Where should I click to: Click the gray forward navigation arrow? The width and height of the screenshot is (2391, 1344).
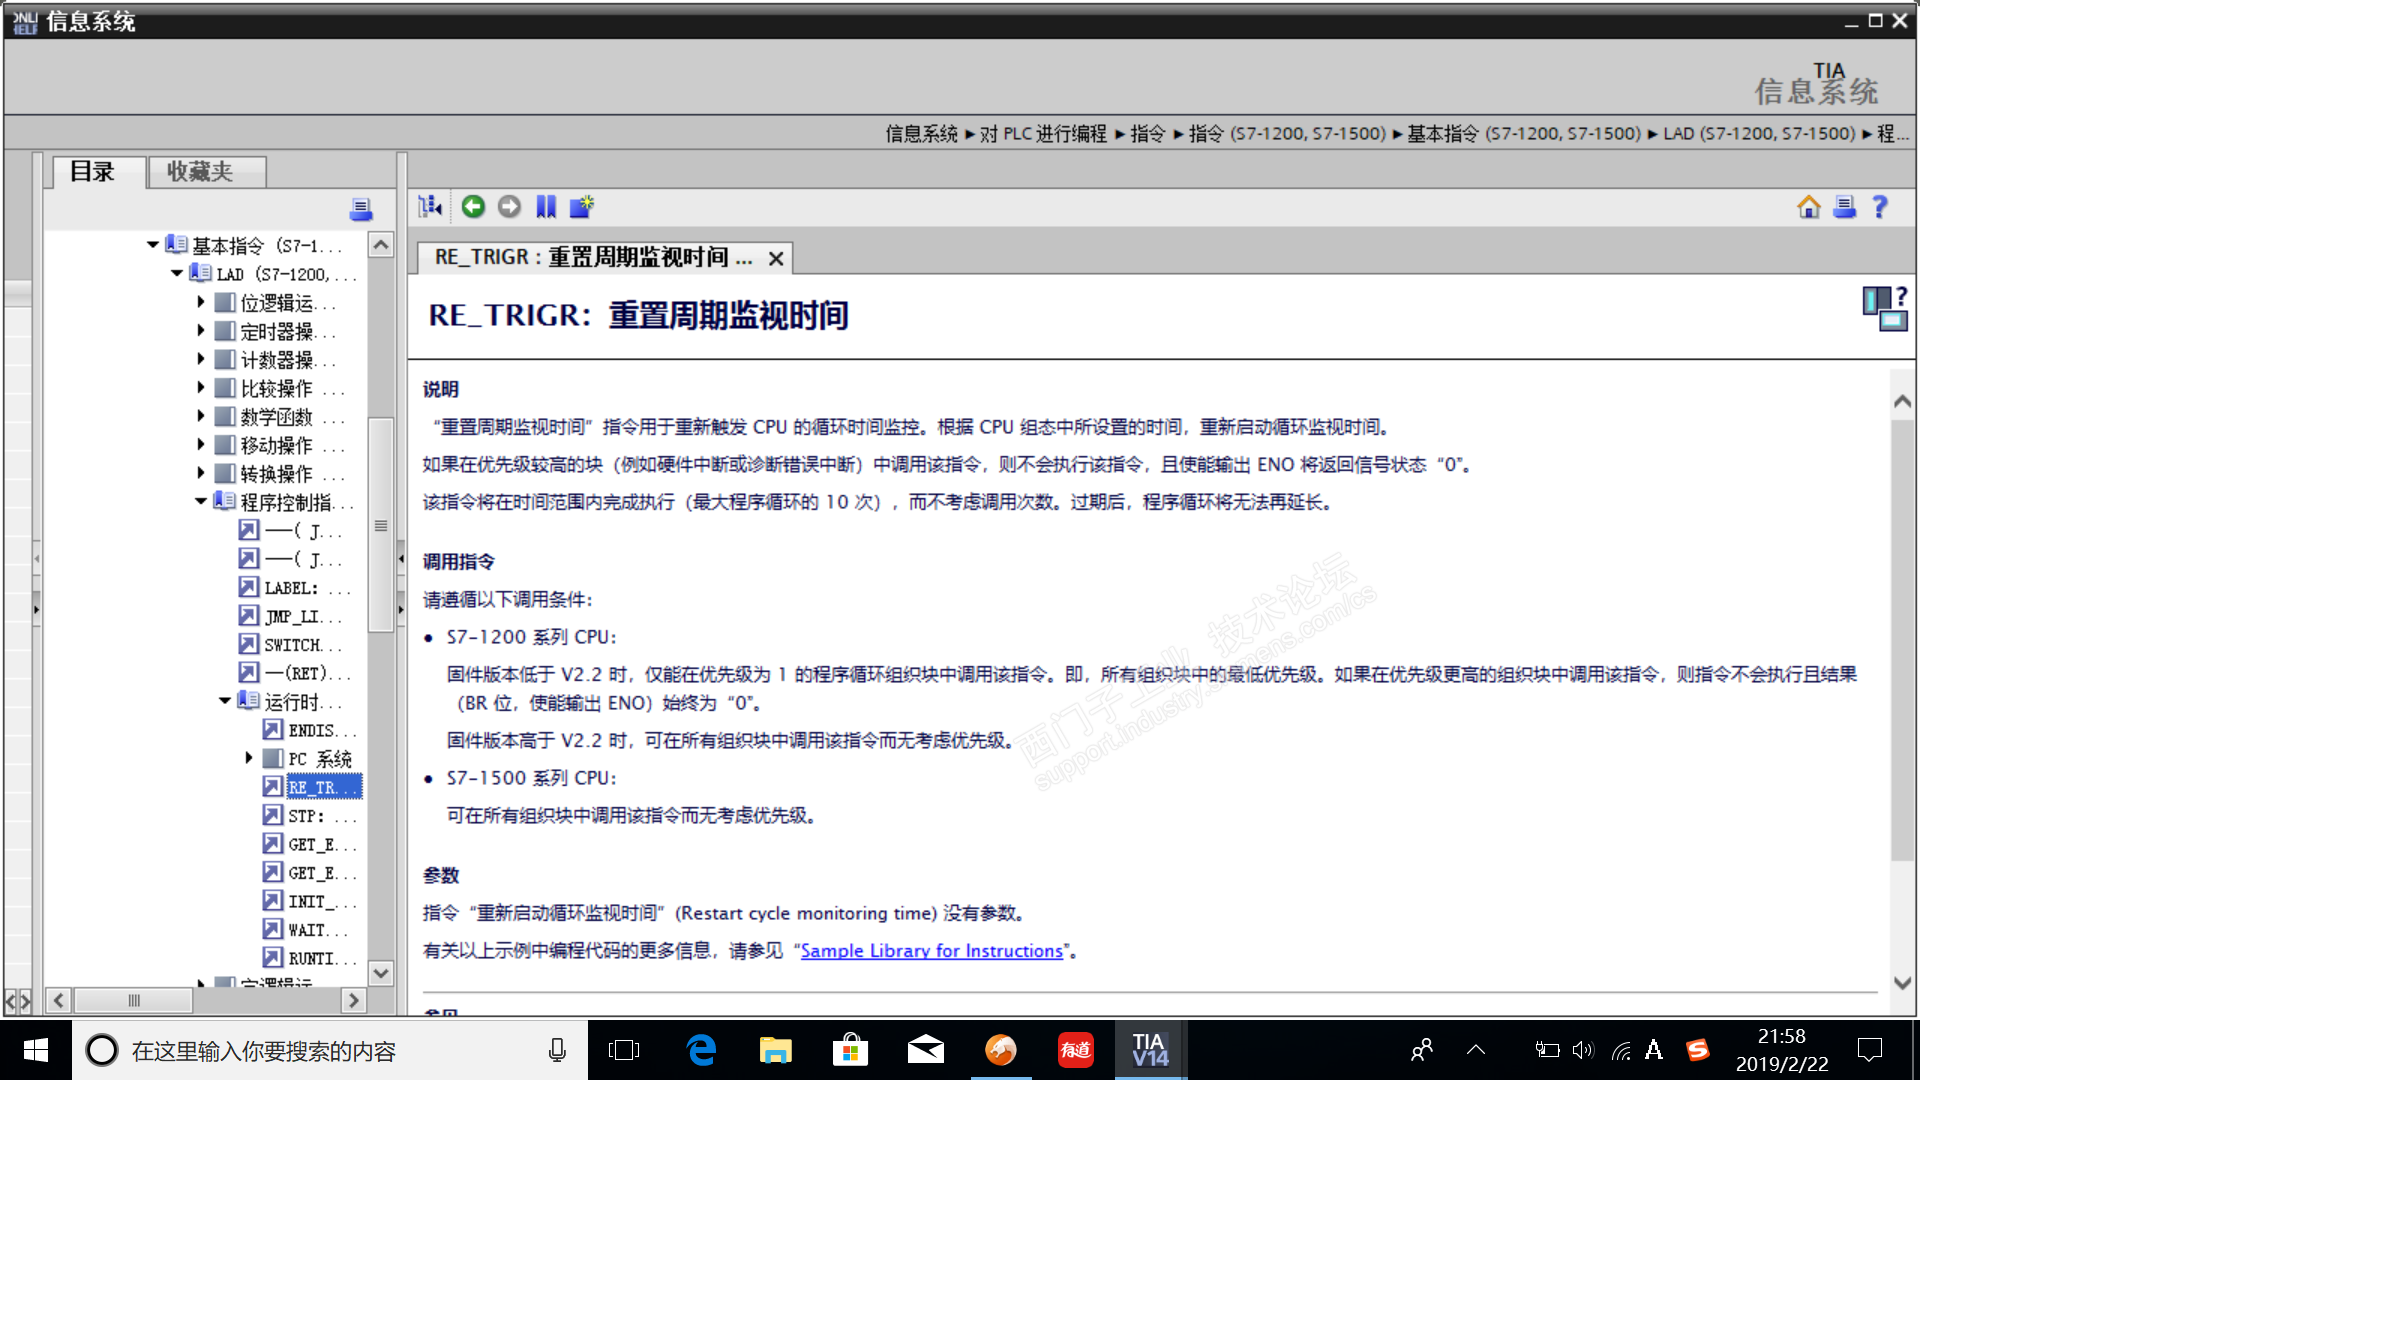point(509,207)
